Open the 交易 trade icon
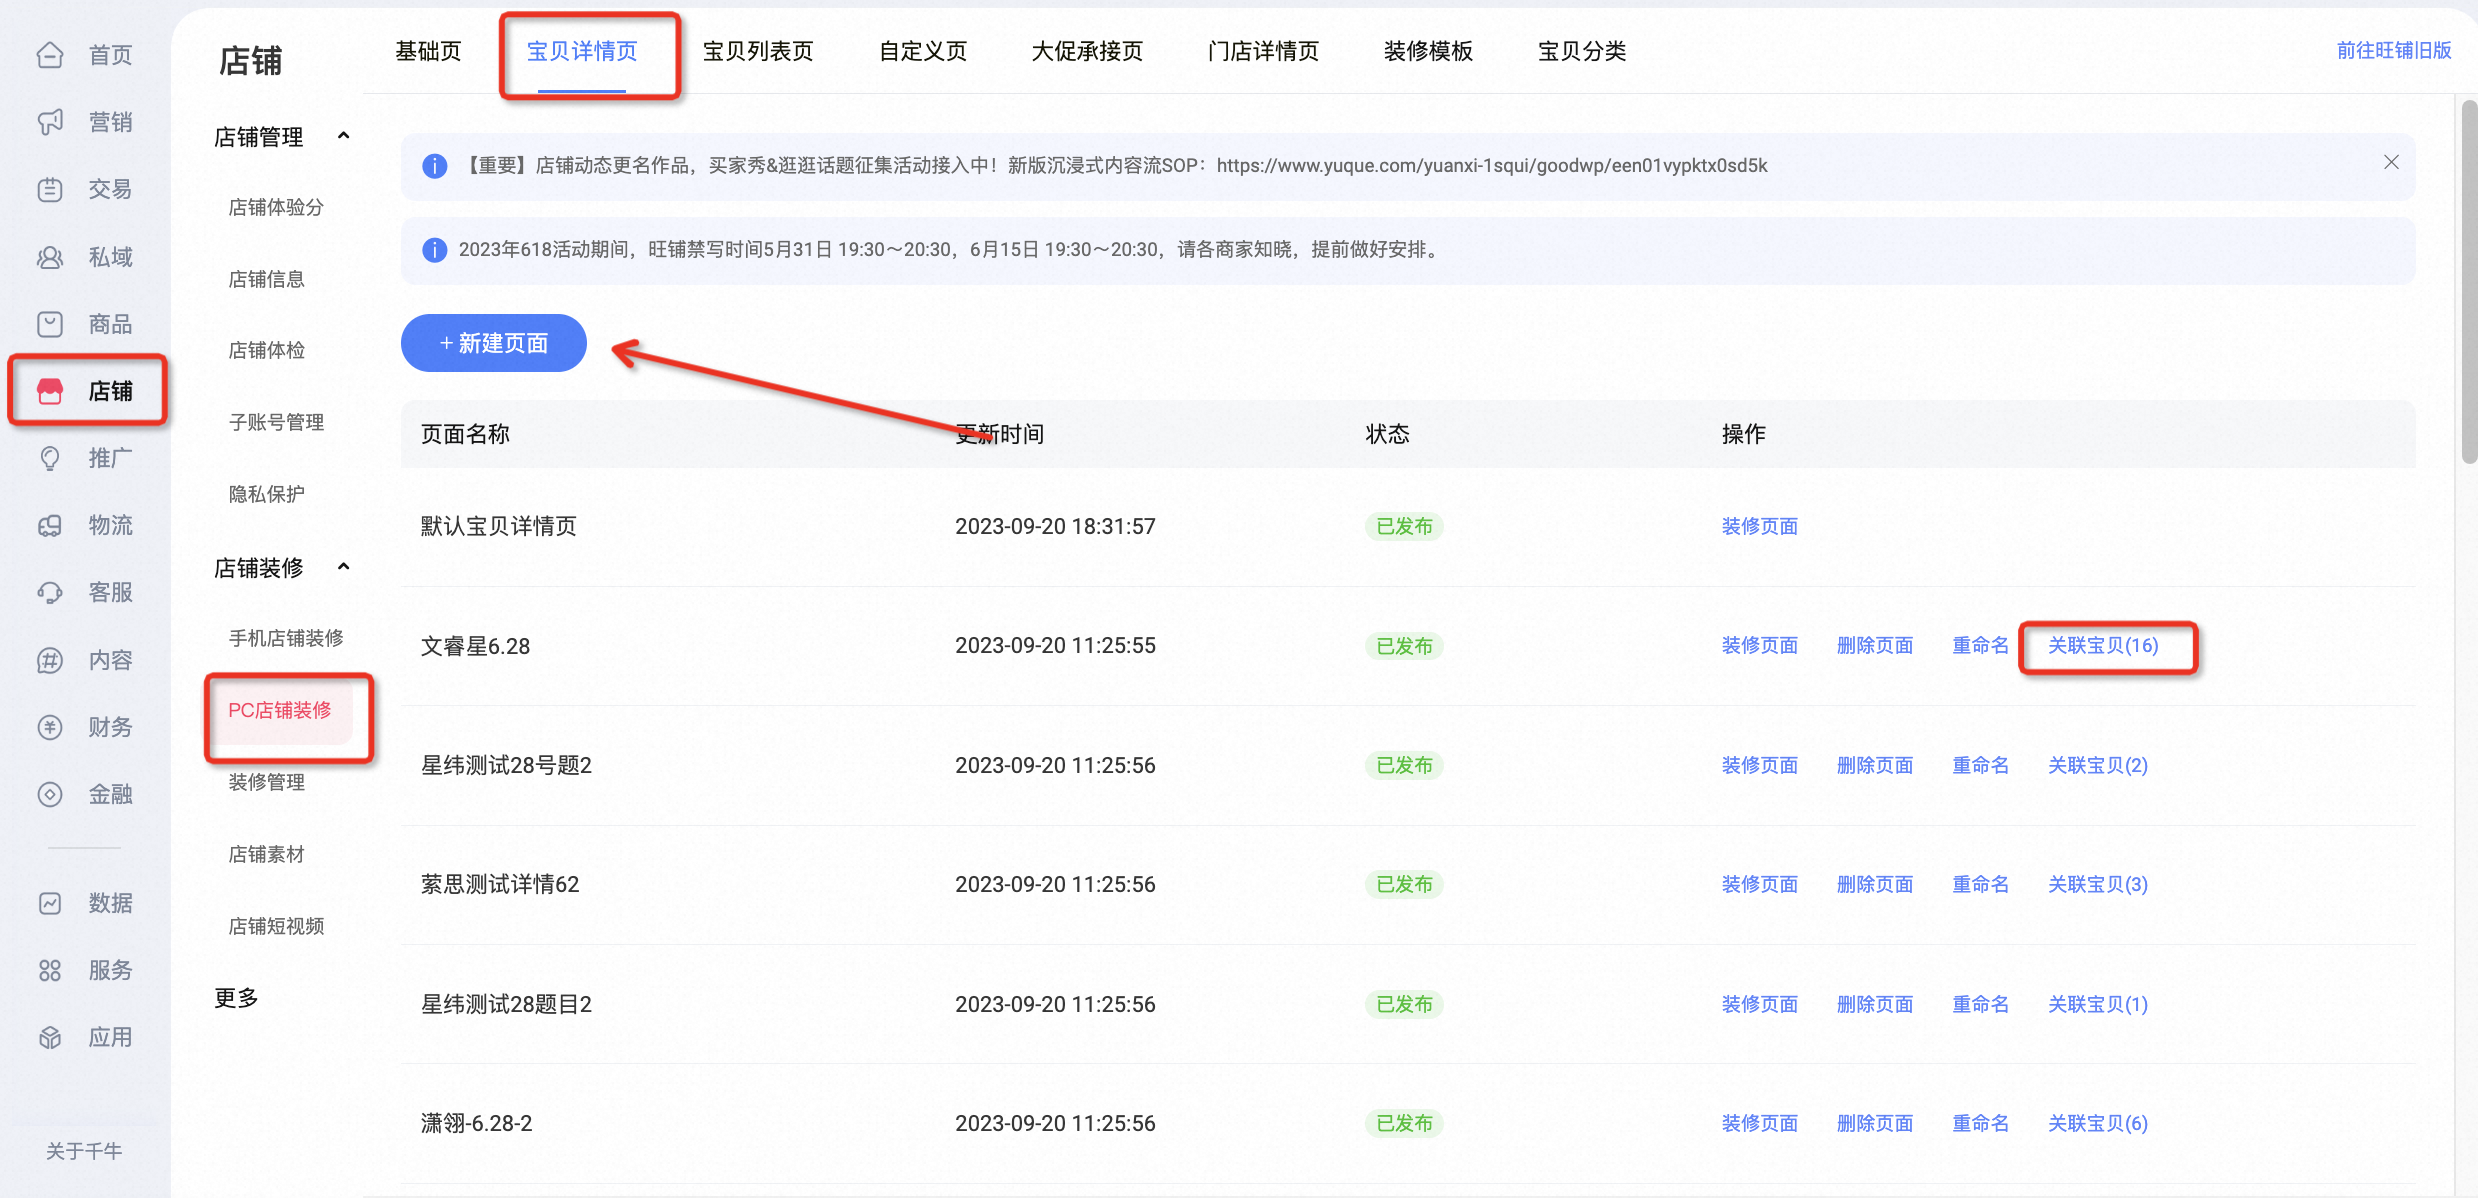The image size is (2478, 1198). pyautogui.click(x=50, y=189)
